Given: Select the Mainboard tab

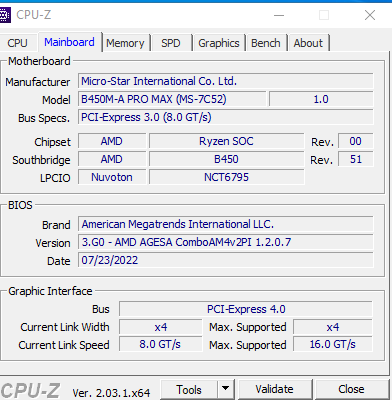Looking at the screenshot, I should coord(69,42).
